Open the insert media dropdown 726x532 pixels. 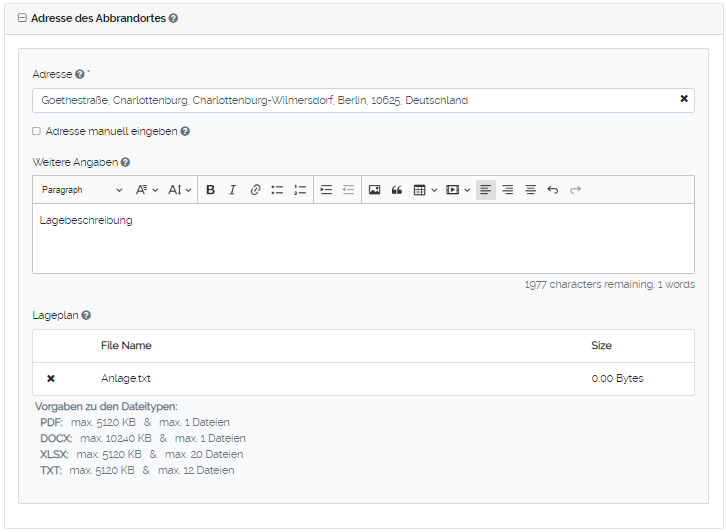(458, 190)
